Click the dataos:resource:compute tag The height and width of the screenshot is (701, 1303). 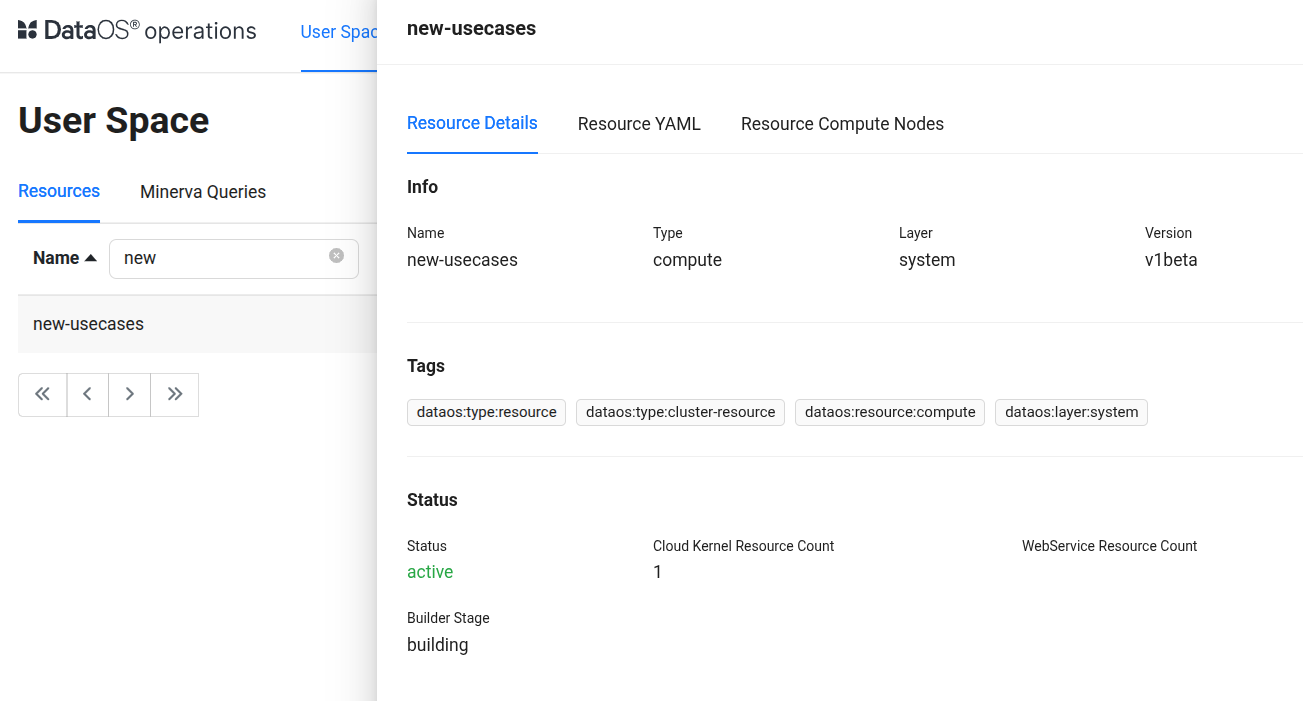tap(890, 412)
